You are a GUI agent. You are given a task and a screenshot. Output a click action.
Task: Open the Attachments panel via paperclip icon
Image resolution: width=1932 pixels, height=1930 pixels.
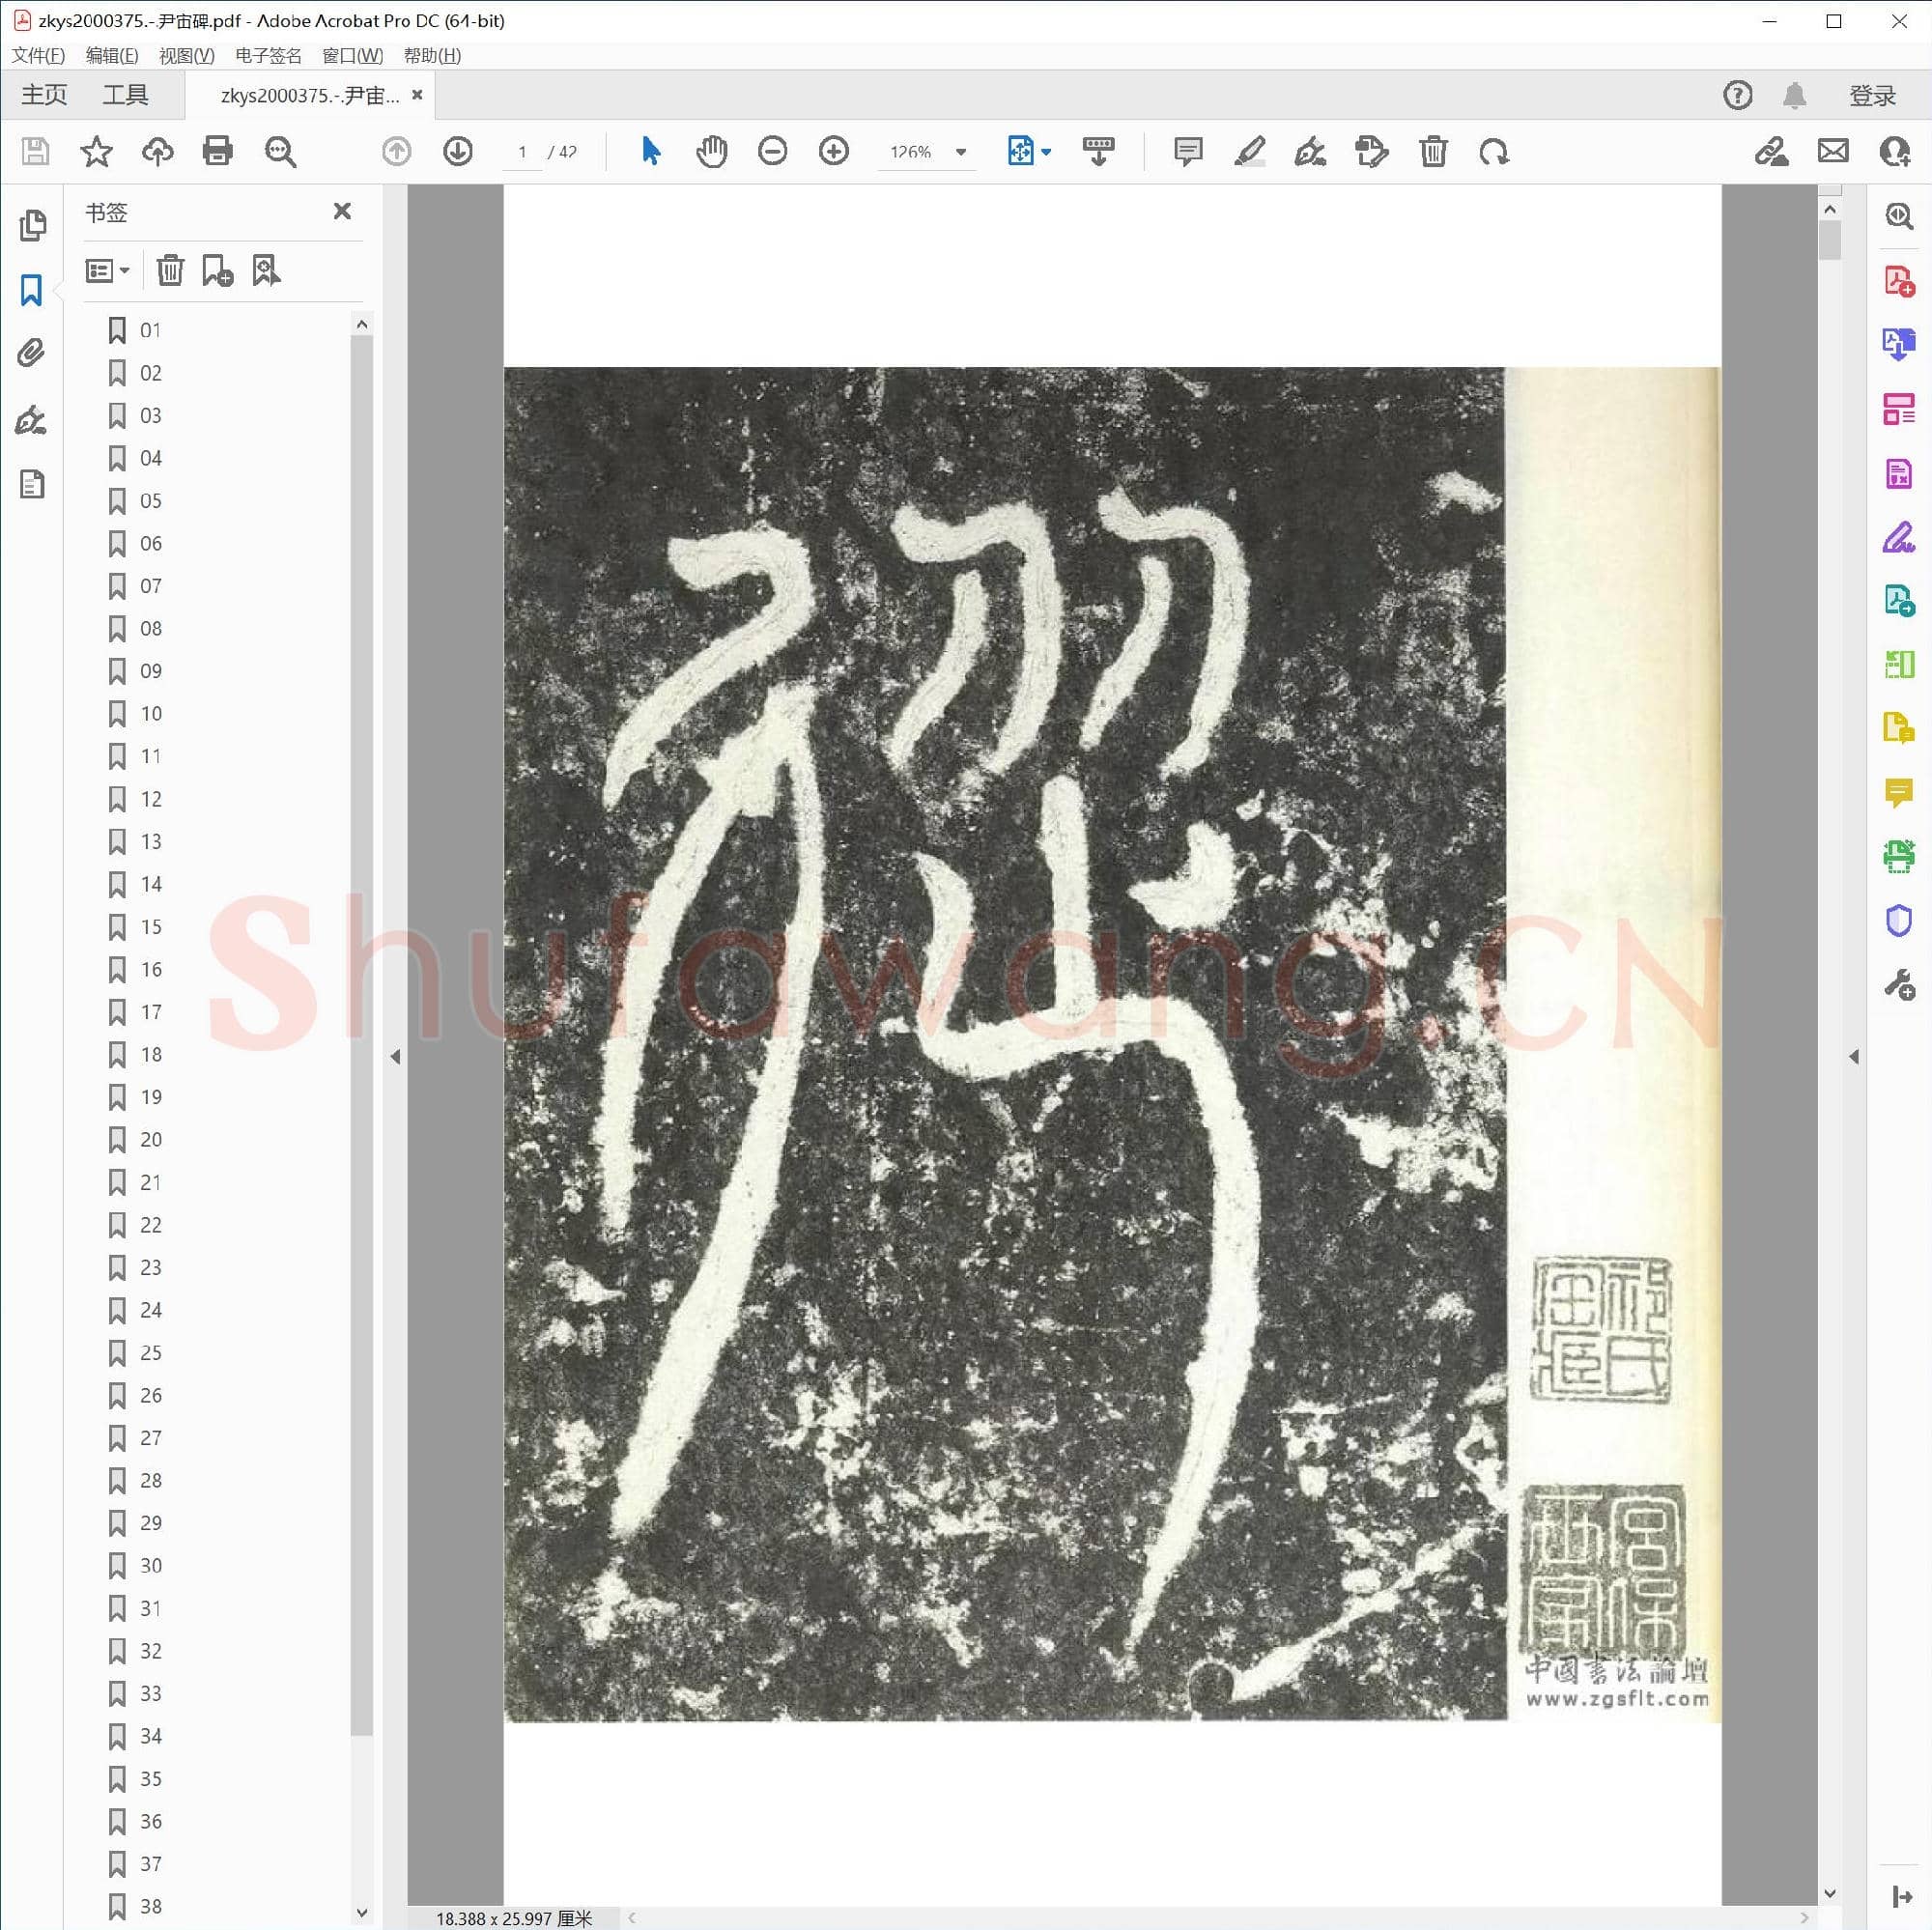tap(33, 352)
